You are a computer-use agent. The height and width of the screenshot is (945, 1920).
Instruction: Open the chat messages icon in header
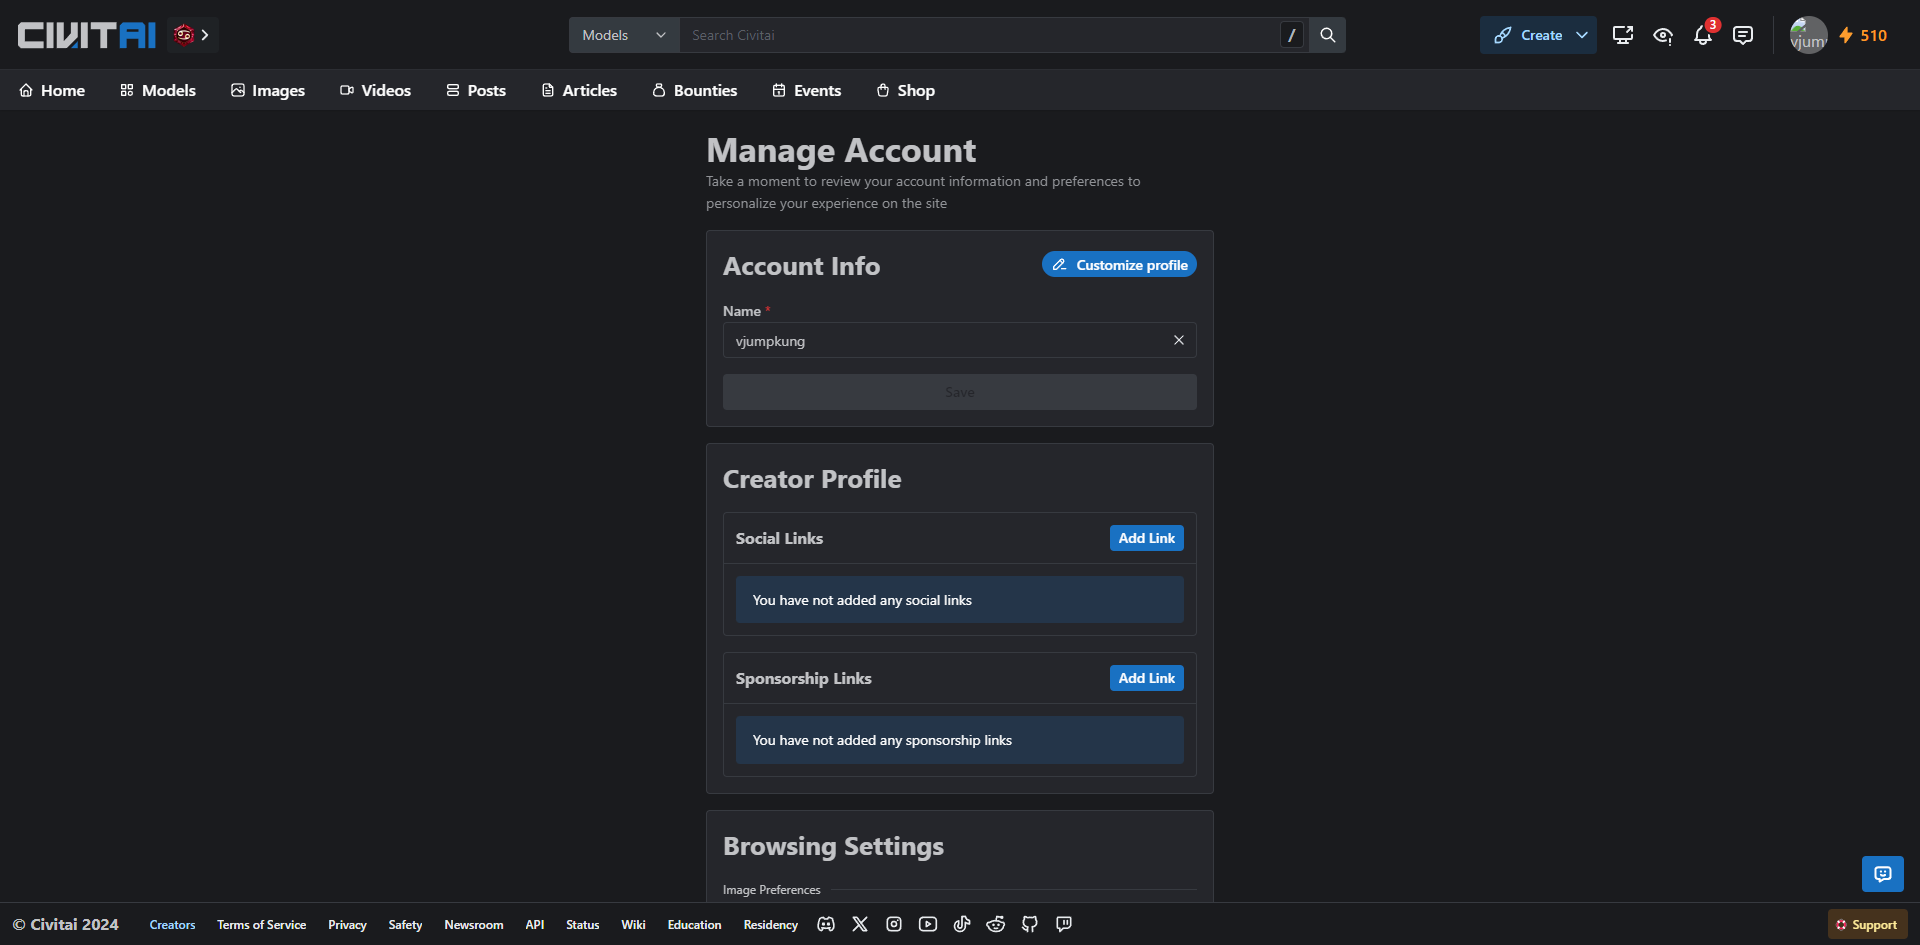point(1743,36)
